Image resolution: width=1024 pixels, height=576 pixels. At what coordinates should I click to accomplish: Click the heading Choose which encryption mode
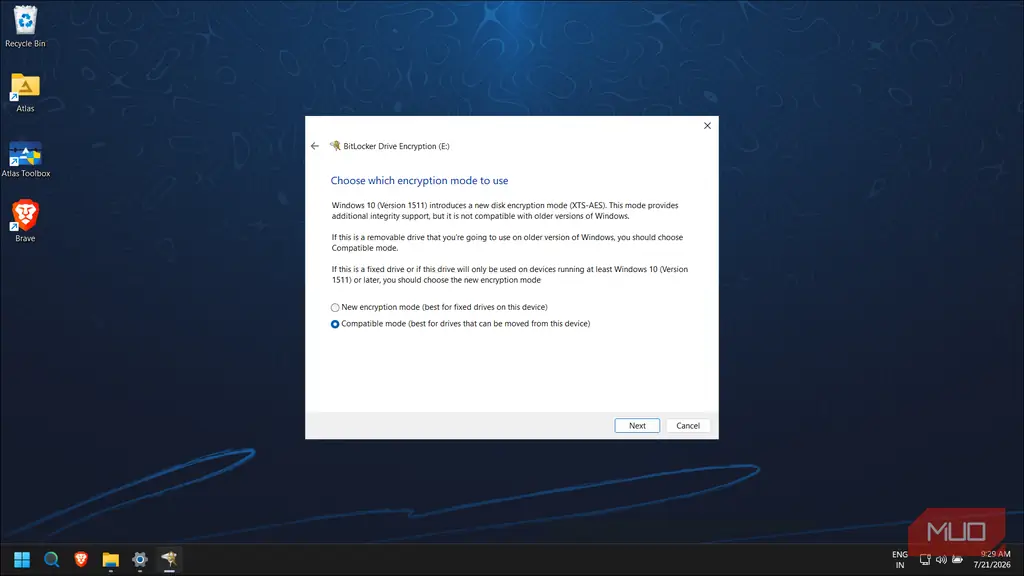click(419, 180)
